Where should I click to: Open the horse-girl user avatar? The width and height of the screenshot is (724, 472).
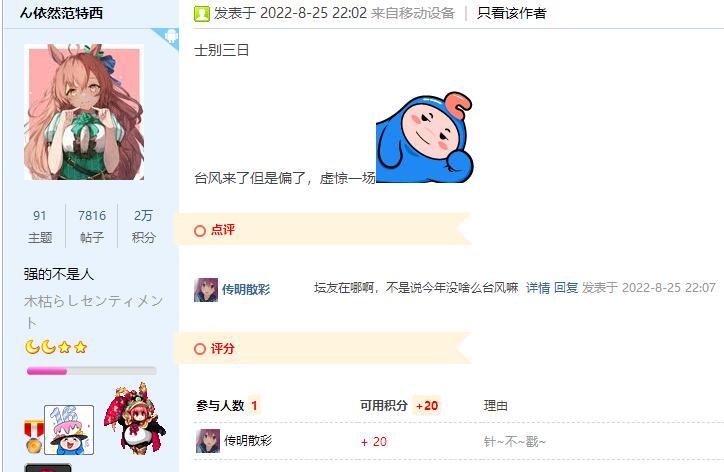84,112
